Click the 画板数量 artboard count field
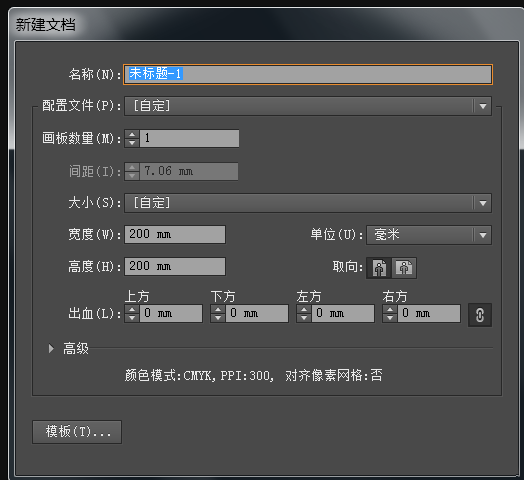This screenshot has height=480, width=524. coord(189,138)
